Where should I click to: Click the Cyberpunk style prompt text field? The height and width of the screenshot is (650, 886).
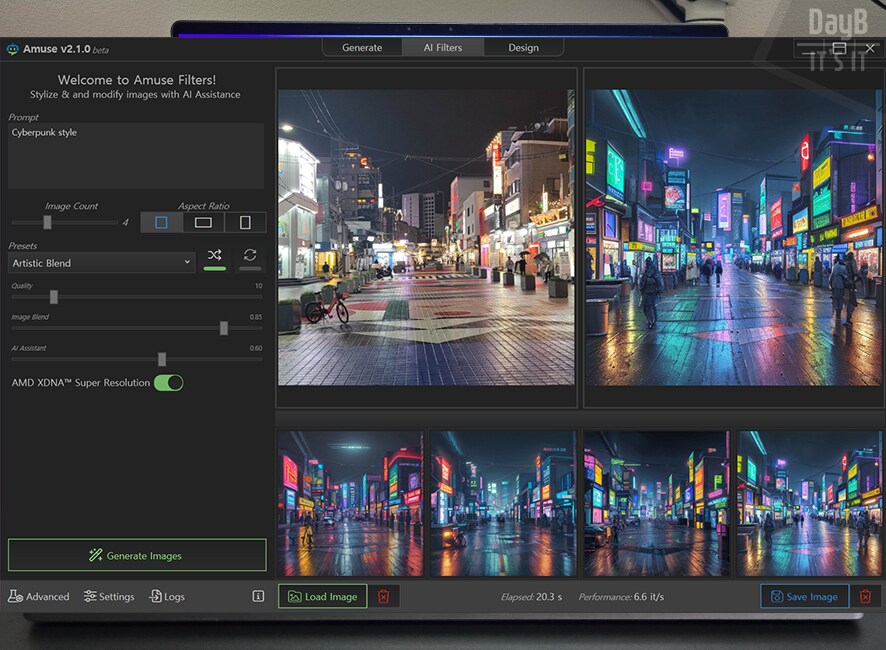coord(136,156)
